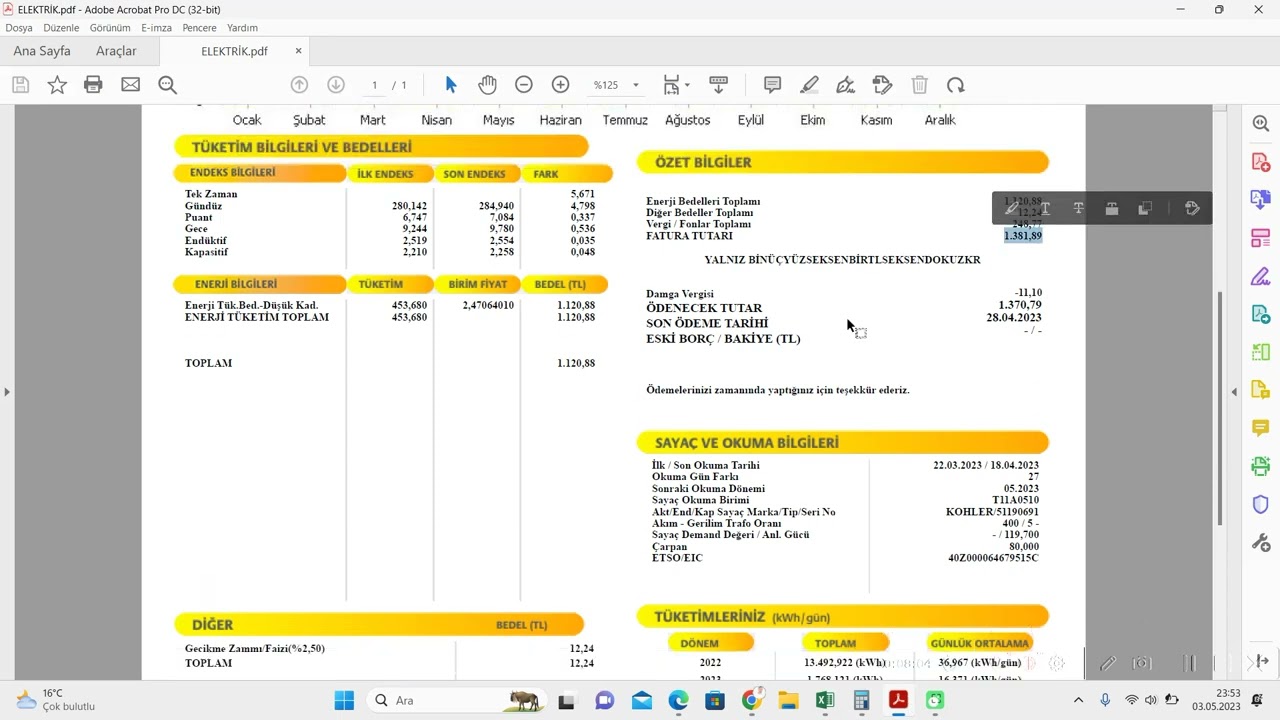
Task: Open the Fill & Sign tool in right panel
Action: pos(1261,276)
